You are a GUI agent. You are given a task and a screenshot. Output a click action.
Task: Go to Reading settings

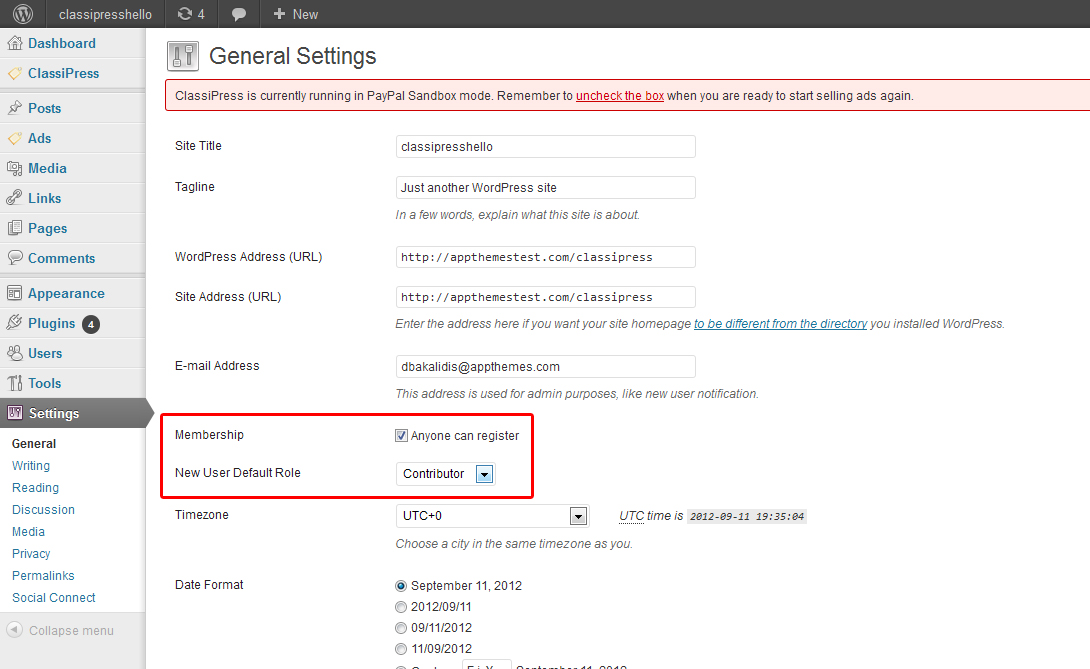[x=35, y=487]
